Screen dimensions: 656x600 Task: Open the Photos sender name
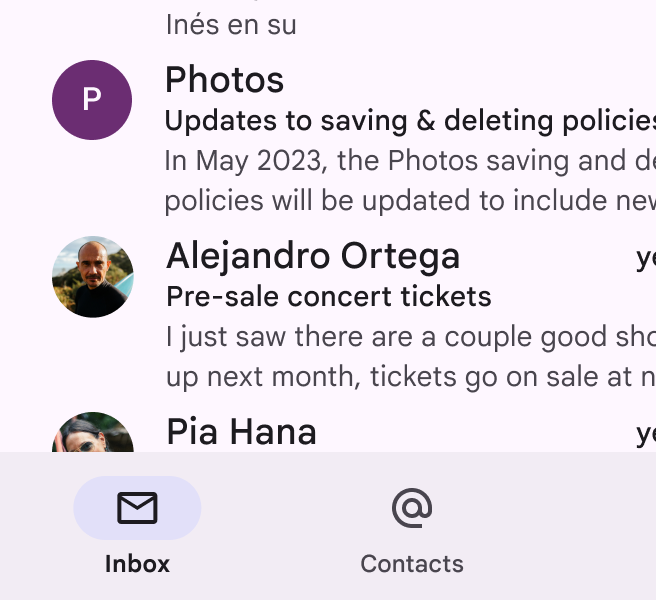pyautogui.click(x=224, y=80)
